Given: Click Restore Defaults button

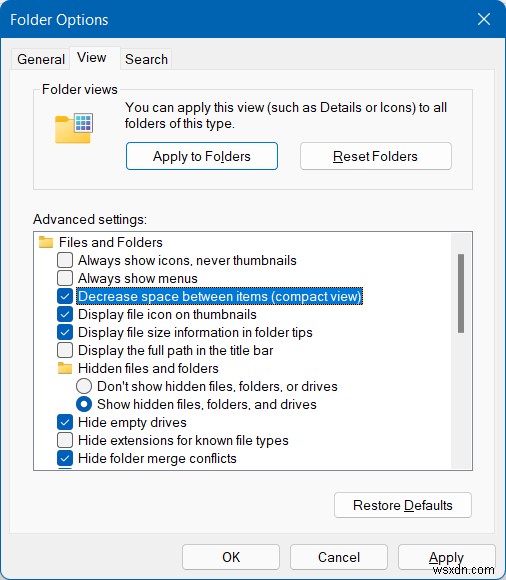Looking at the screenshot, I should pos(403,505).
